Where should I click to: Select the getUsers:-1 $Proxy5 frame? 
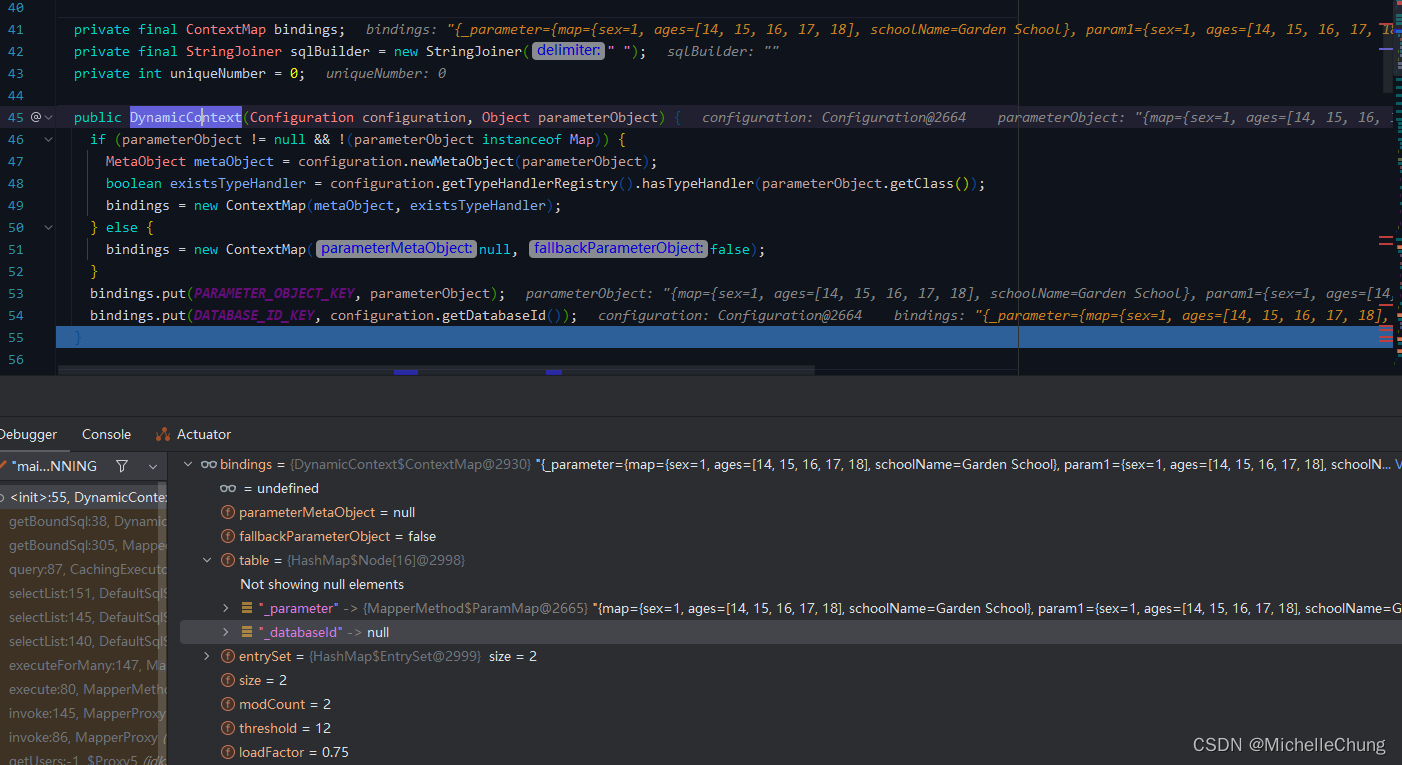click(83, 758)
